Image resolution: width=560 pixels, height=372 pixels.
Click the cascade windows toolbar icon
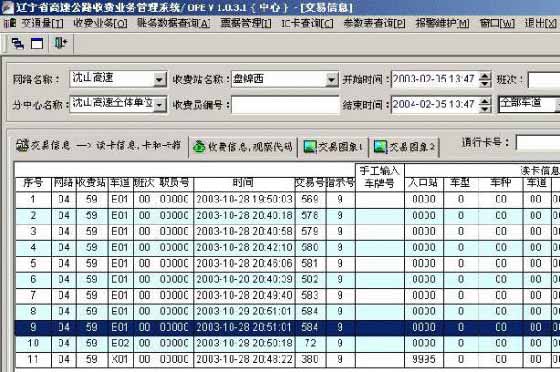pos(18,44)
